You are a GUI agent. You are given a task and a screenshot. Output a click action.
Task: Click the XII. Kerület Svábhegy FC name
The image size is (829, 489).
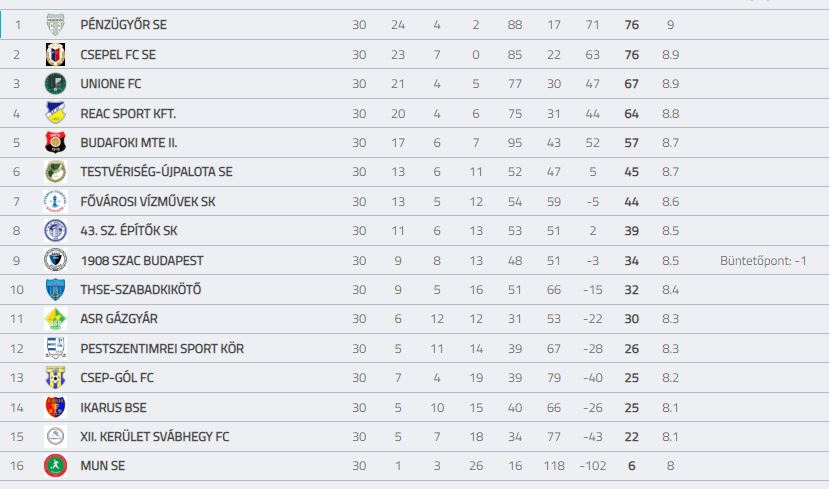click(x=154, y=437)
